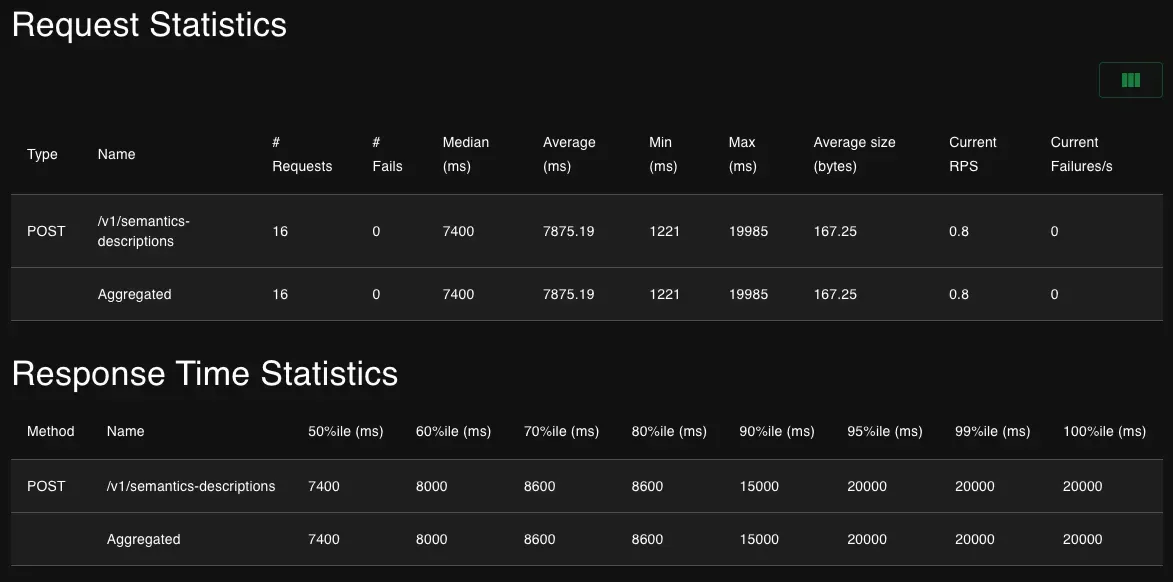Select Aggregated row in Request Statistics
This screenshot has width=1173, height=582.
pyautogui.click(x=134, y=294)
